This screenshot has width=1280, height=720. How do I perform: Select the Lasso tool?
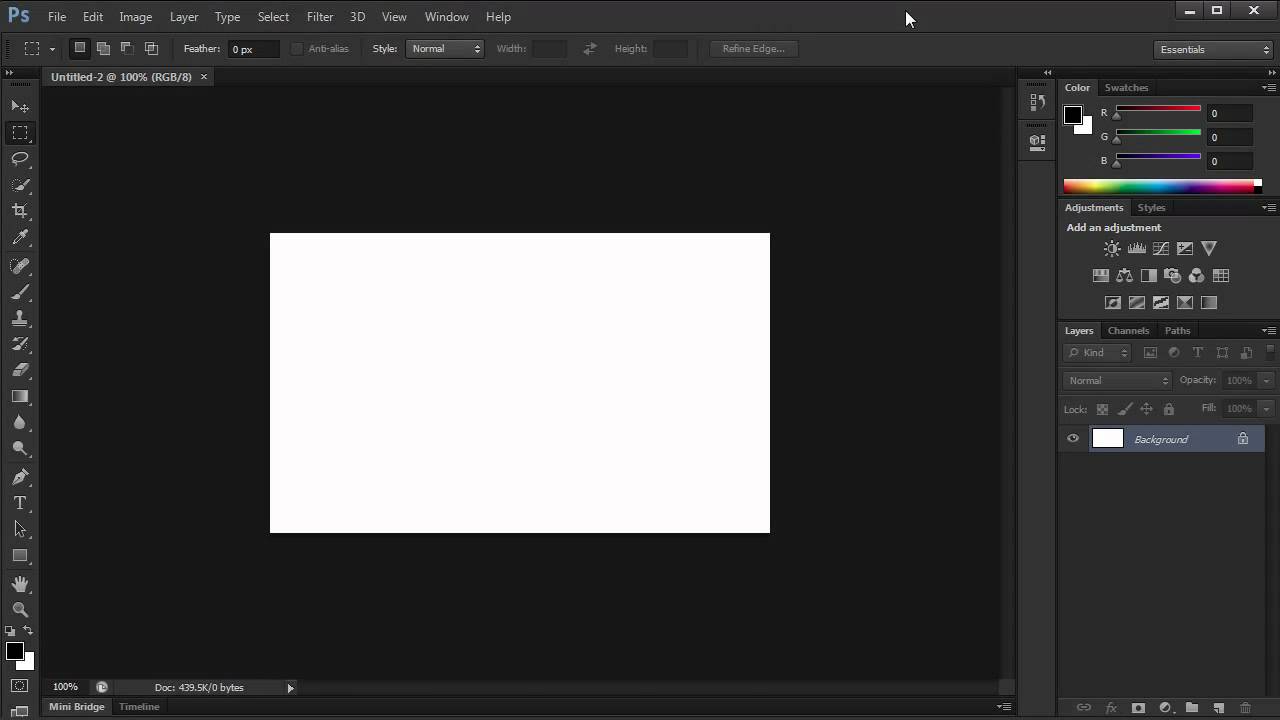click(20, 158)
